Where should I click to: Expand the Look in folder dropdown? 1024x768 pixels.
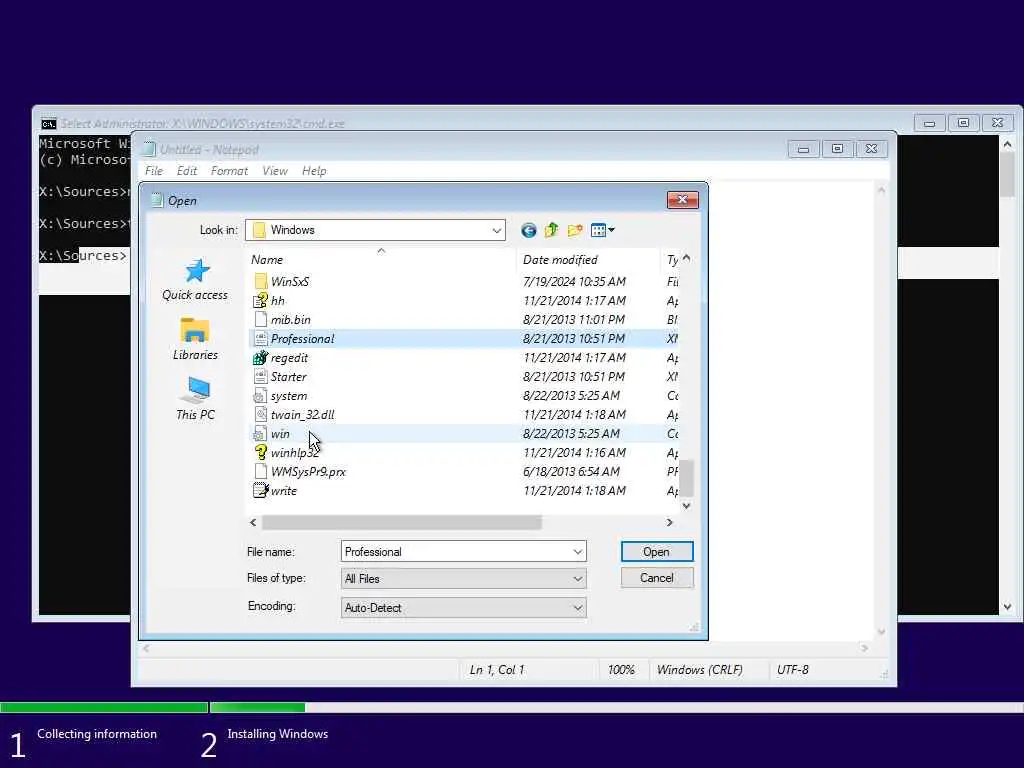(x=496, y=230)
